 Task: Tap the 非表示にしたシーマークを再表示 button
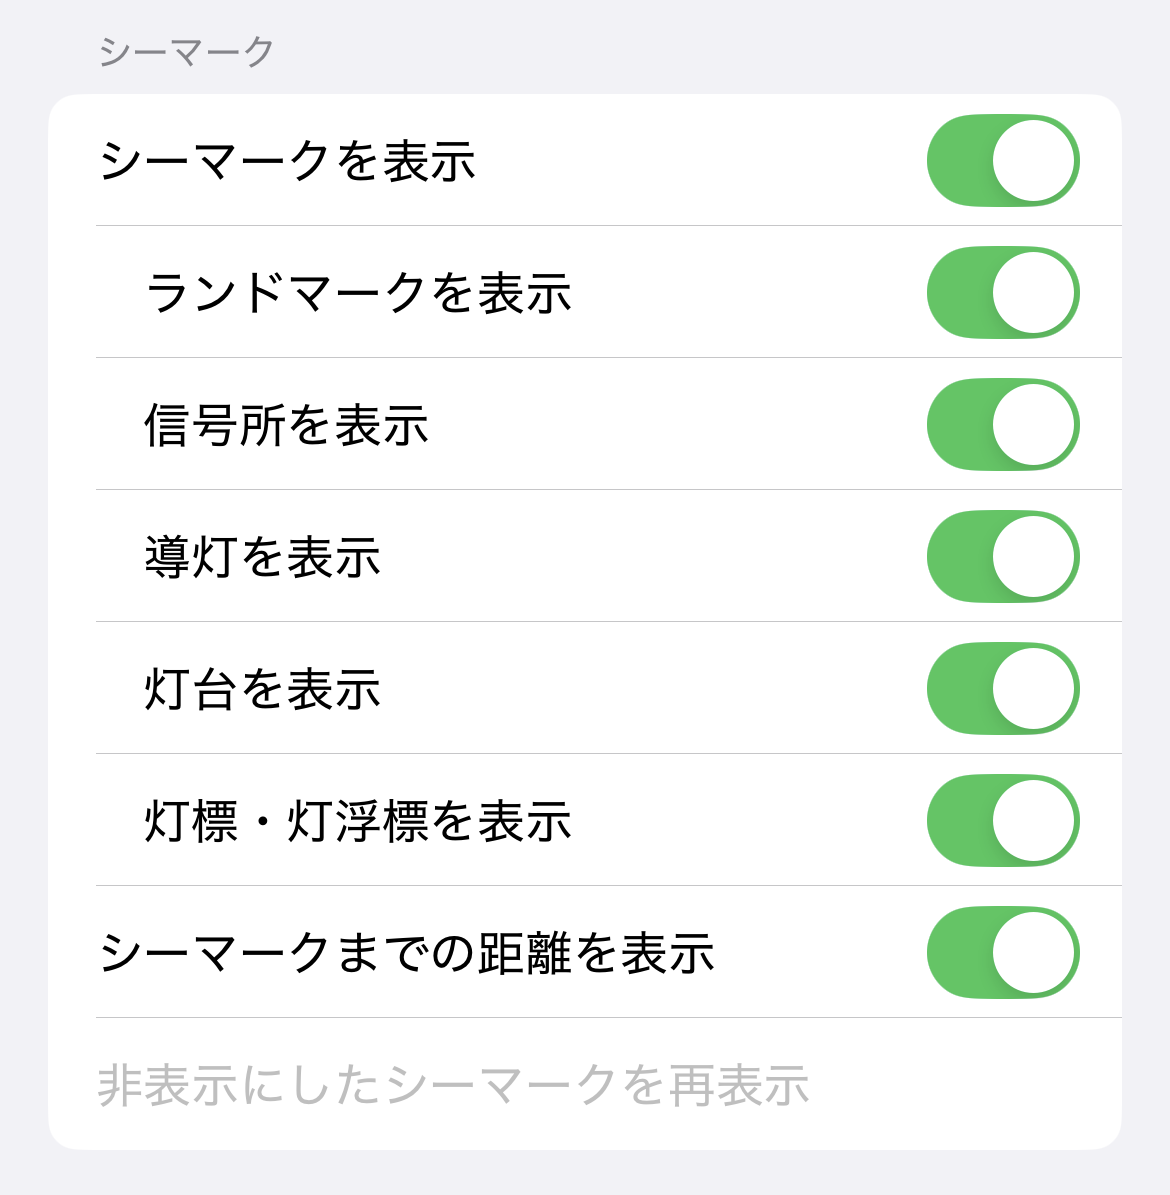[453, 1085]
